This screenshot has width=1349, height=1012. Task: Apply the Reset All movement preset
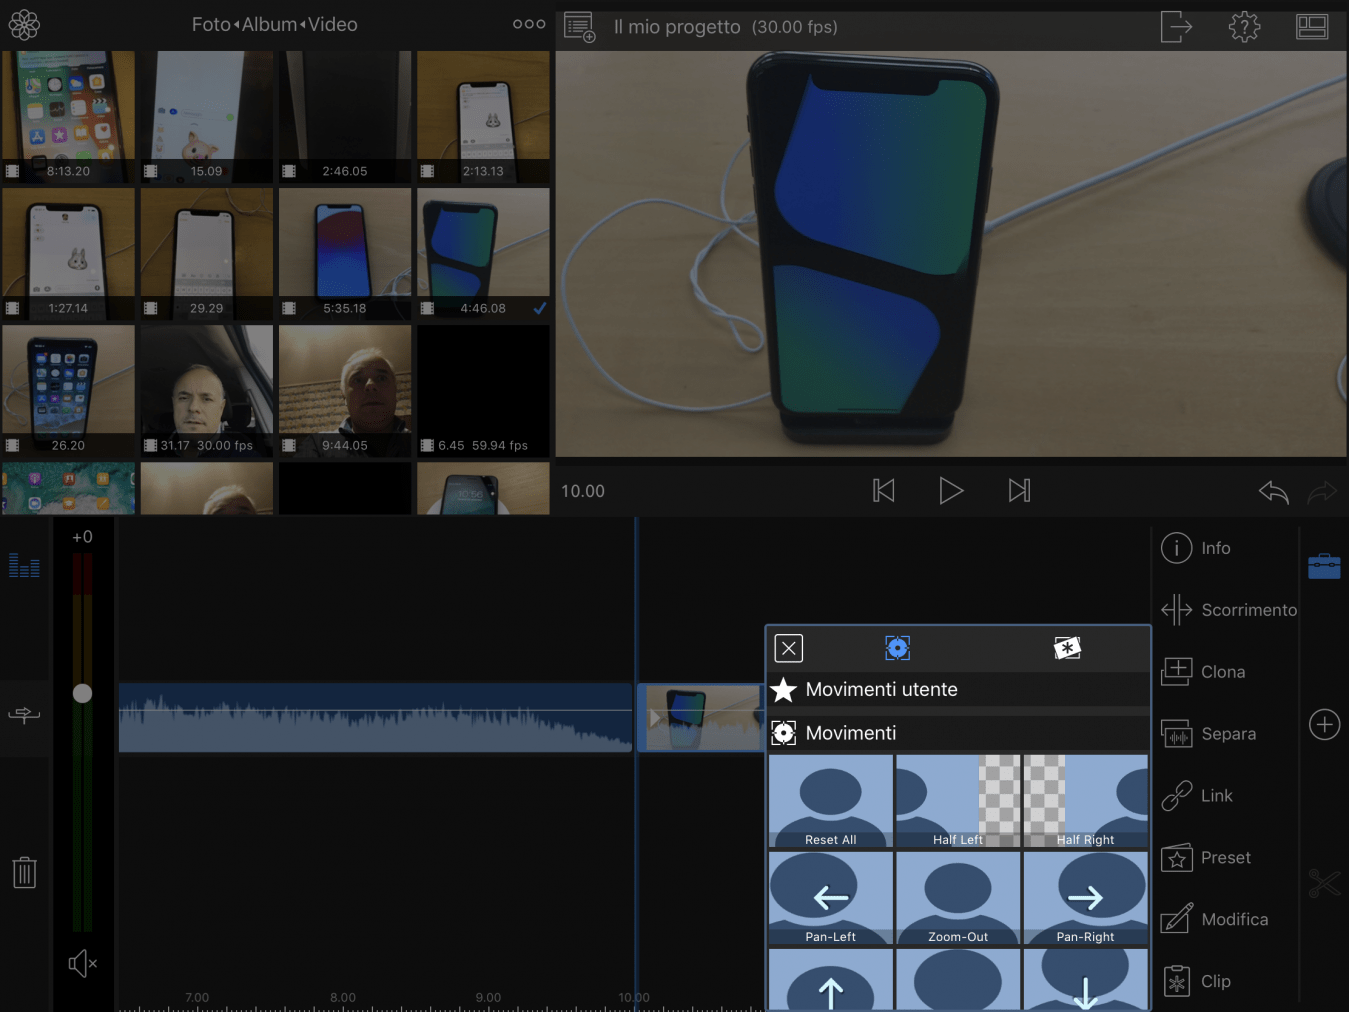[830, 801]
